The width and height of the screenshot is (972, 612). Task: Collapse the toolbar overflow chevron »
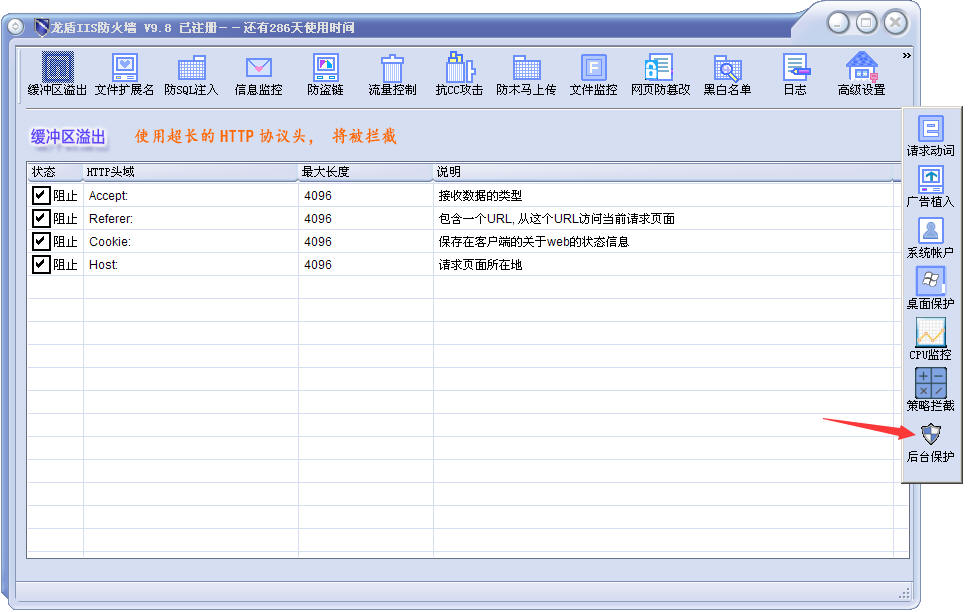[906, 56]
